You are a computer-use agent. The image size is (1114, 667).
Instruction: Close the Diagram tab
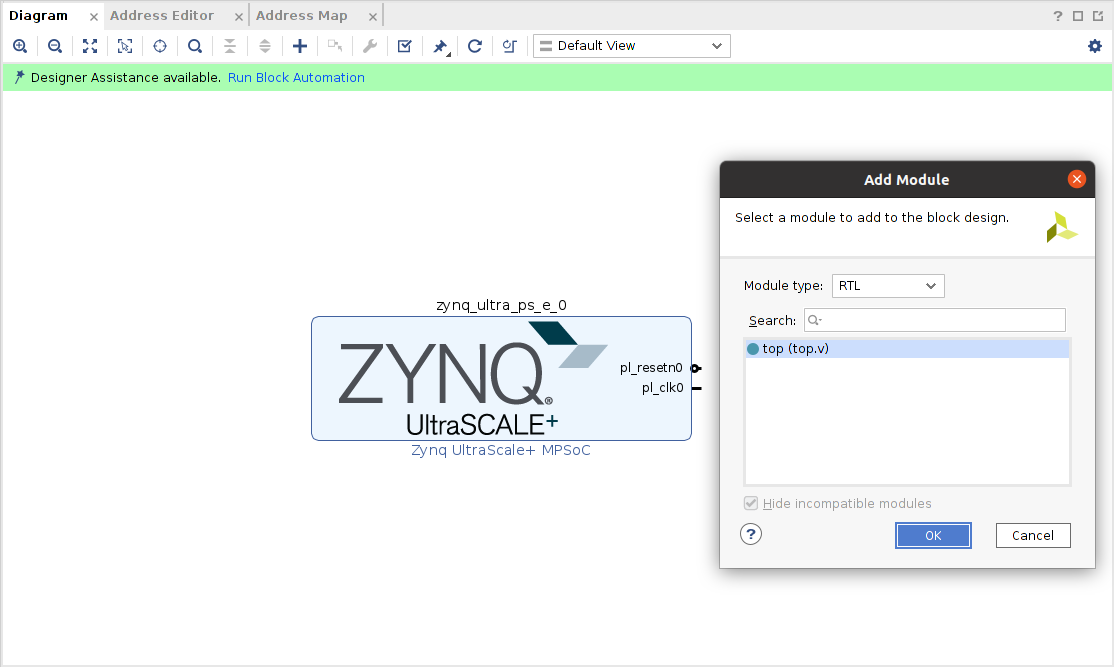click(x=93, y=16)
